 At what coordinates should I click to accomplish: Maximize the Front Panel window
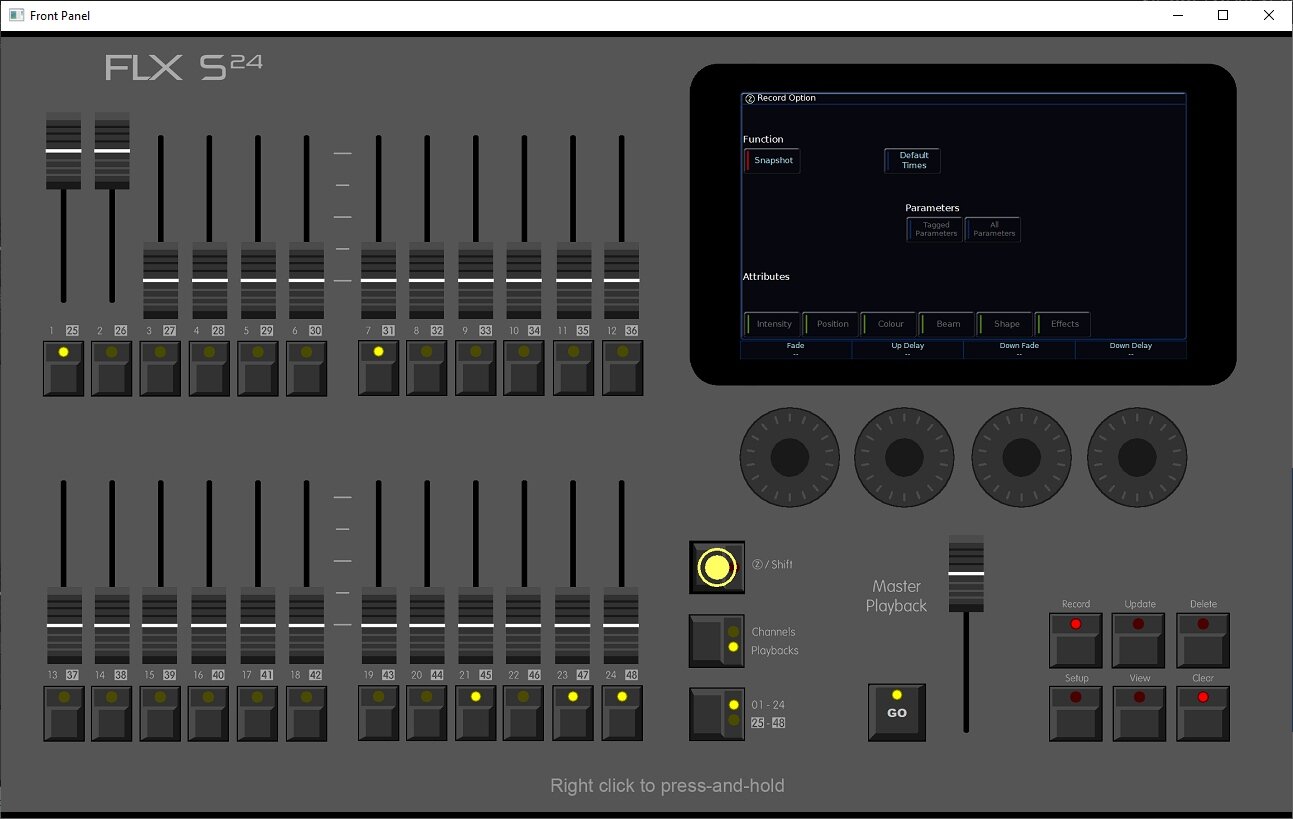coord(1222,15)
